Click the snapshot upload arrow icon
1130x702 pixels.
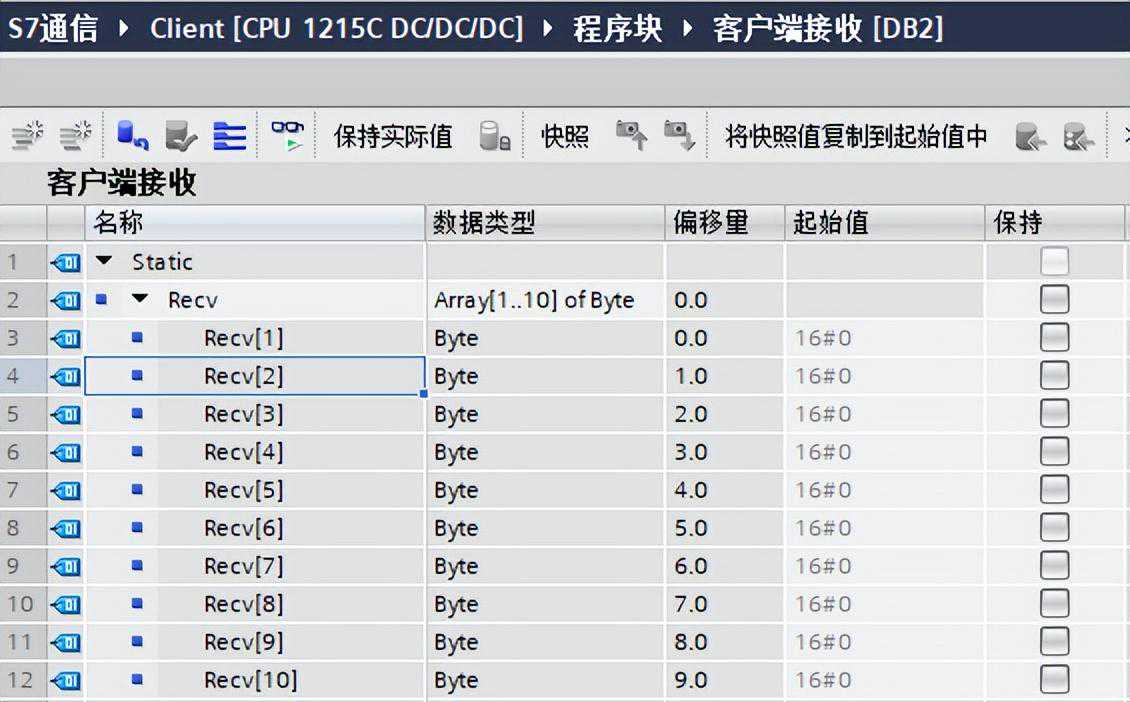(631, 136)
